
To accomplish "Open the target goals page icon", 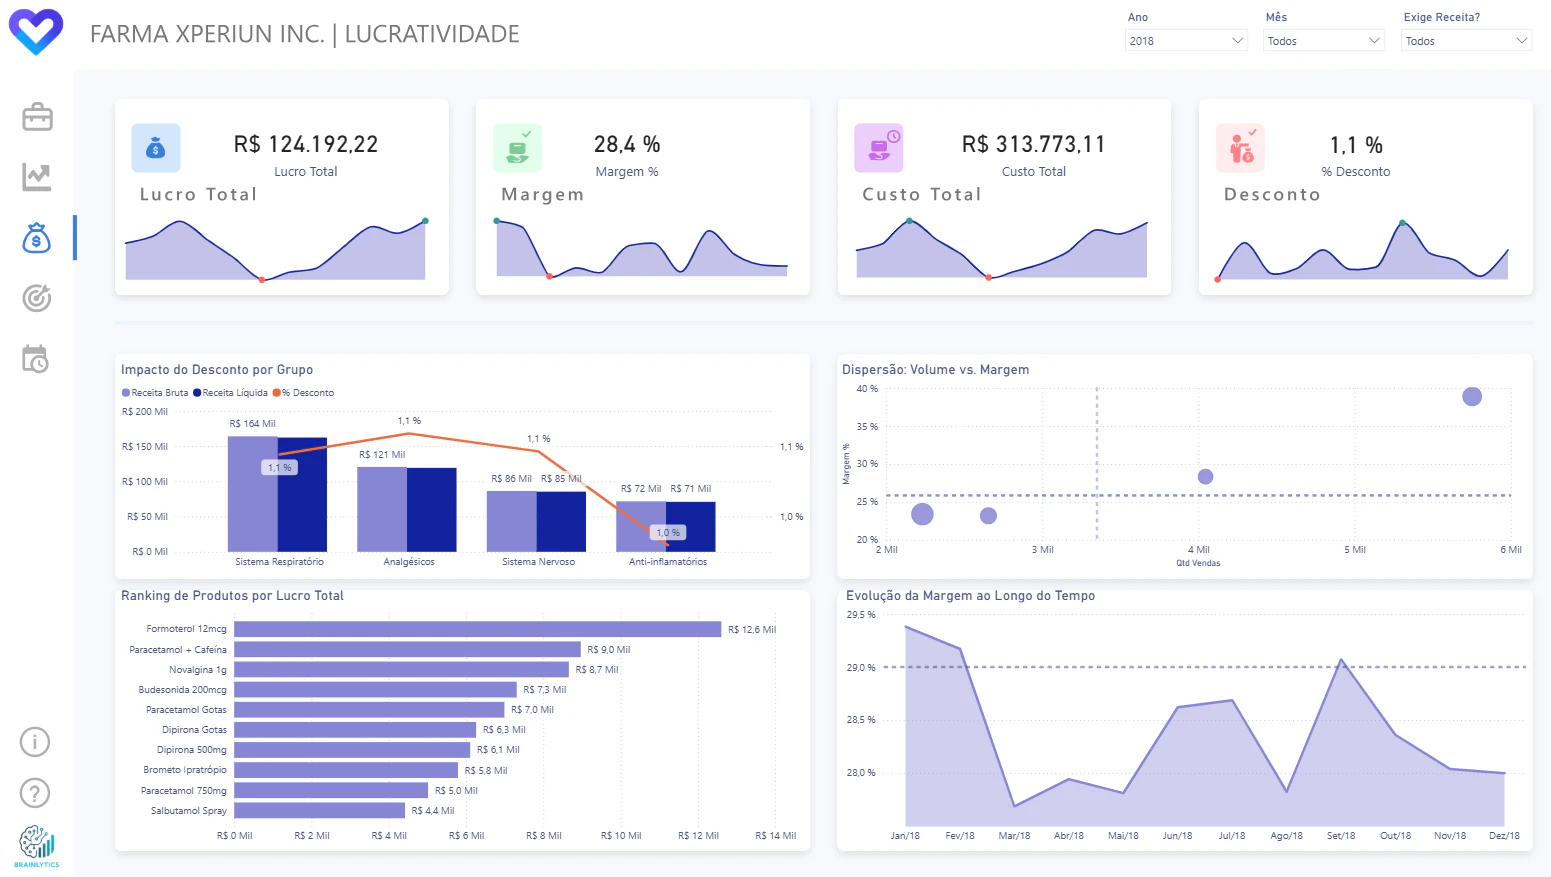I will point(37,298).
